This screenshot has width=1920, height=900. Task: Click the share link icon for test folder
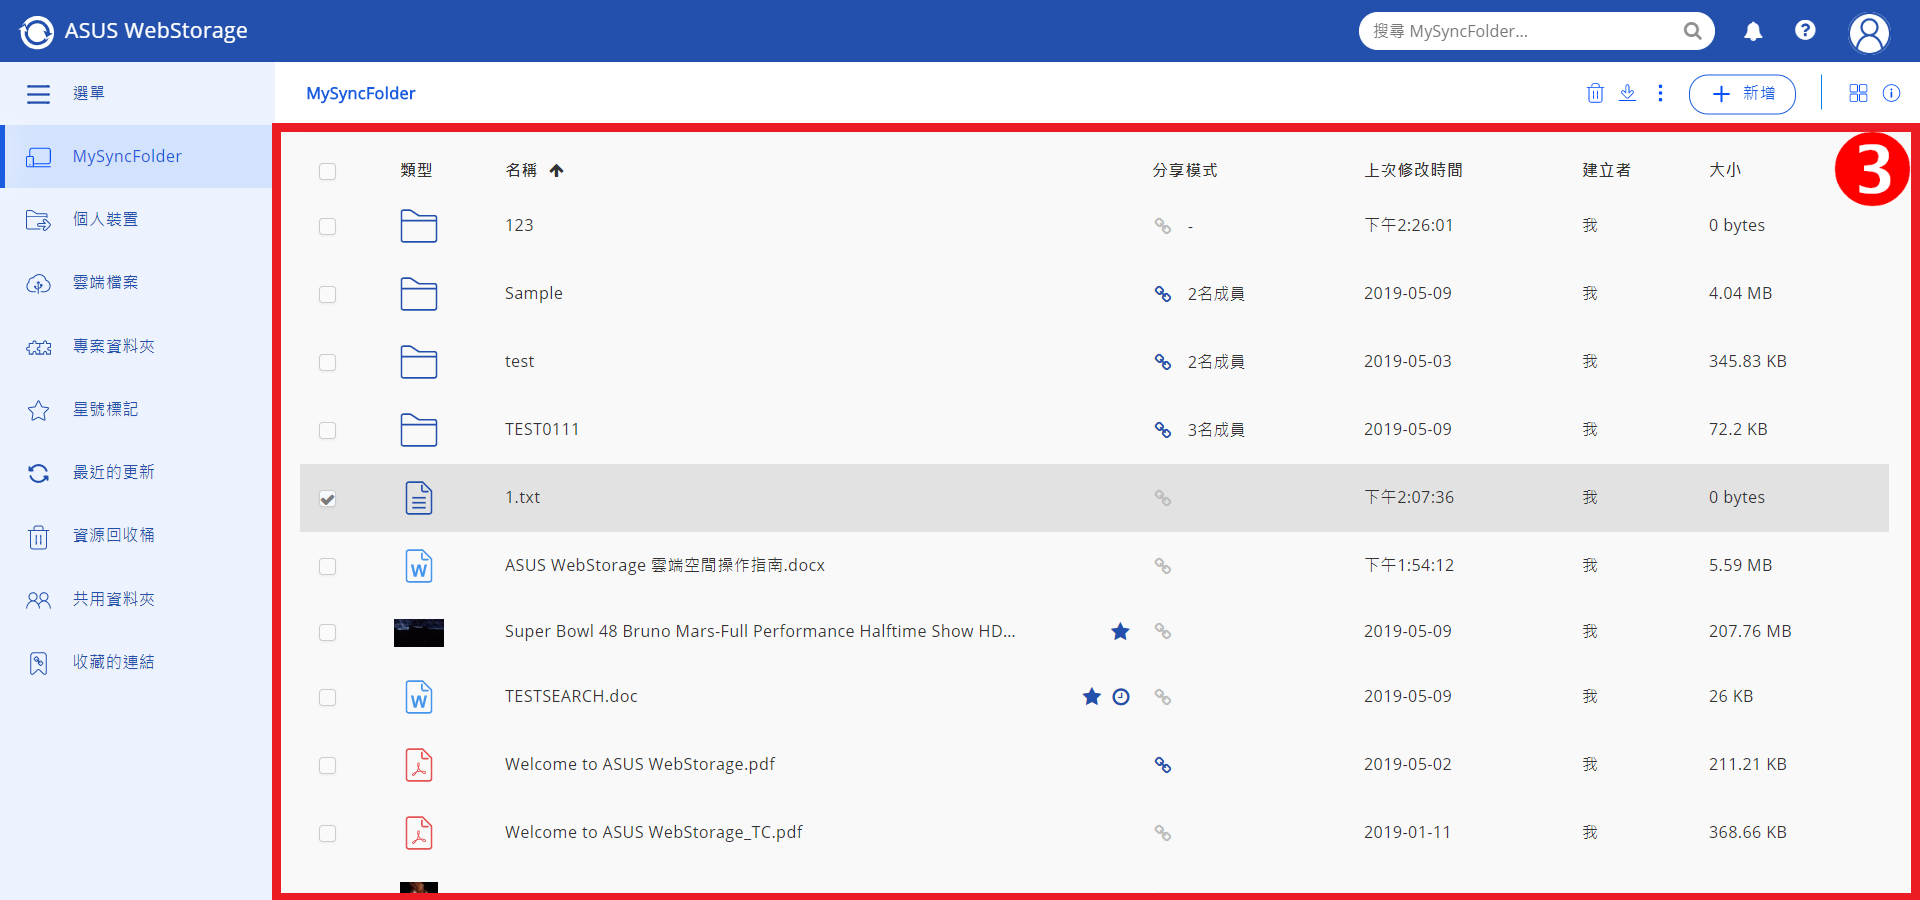click(x=1163, y=362)
